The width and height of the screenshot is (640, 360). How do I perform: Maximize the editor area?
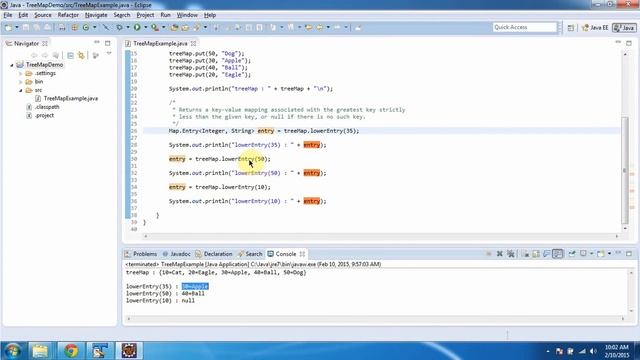629,43
